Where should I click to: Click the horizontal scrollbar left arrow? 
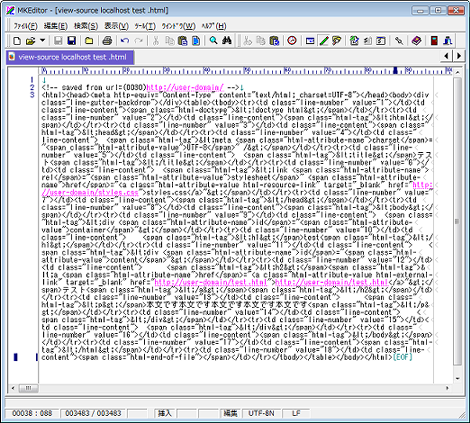(x=13, y=388)
